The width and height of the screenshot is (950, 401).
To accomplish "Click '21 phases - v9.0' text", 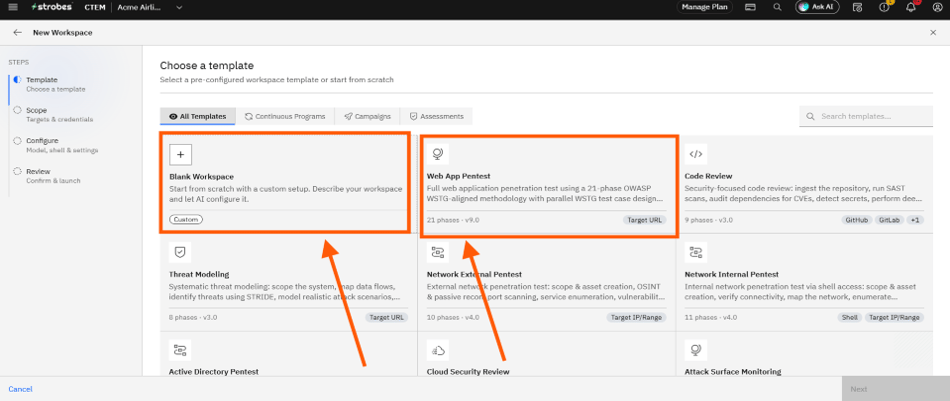I will [453, 220].
